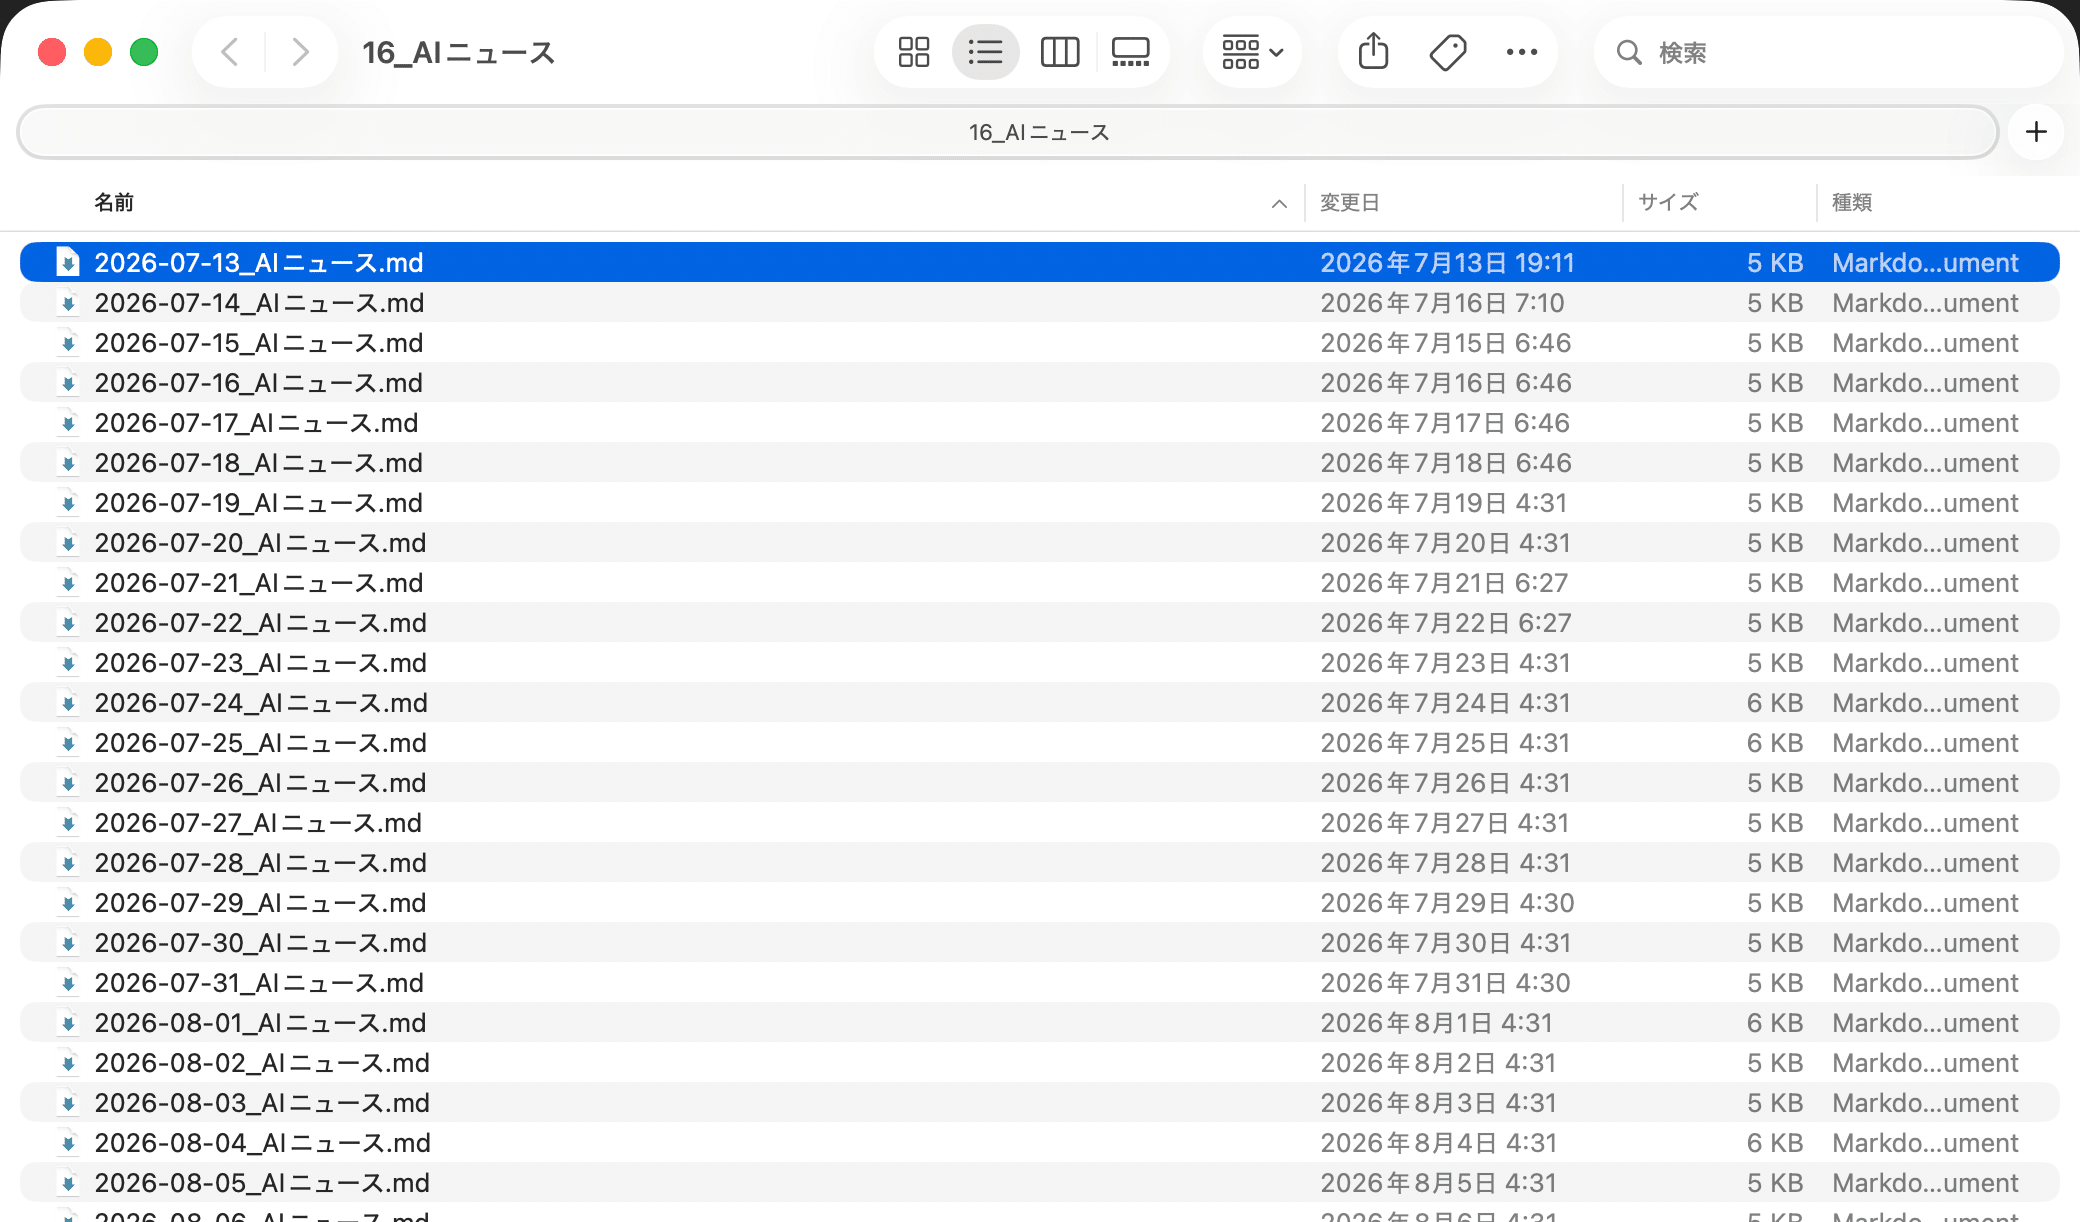Image resolution: width=2080 pixels, height=1222 pixels.
Task: Sort by 種類 column header
Action: coord(1852,203)
